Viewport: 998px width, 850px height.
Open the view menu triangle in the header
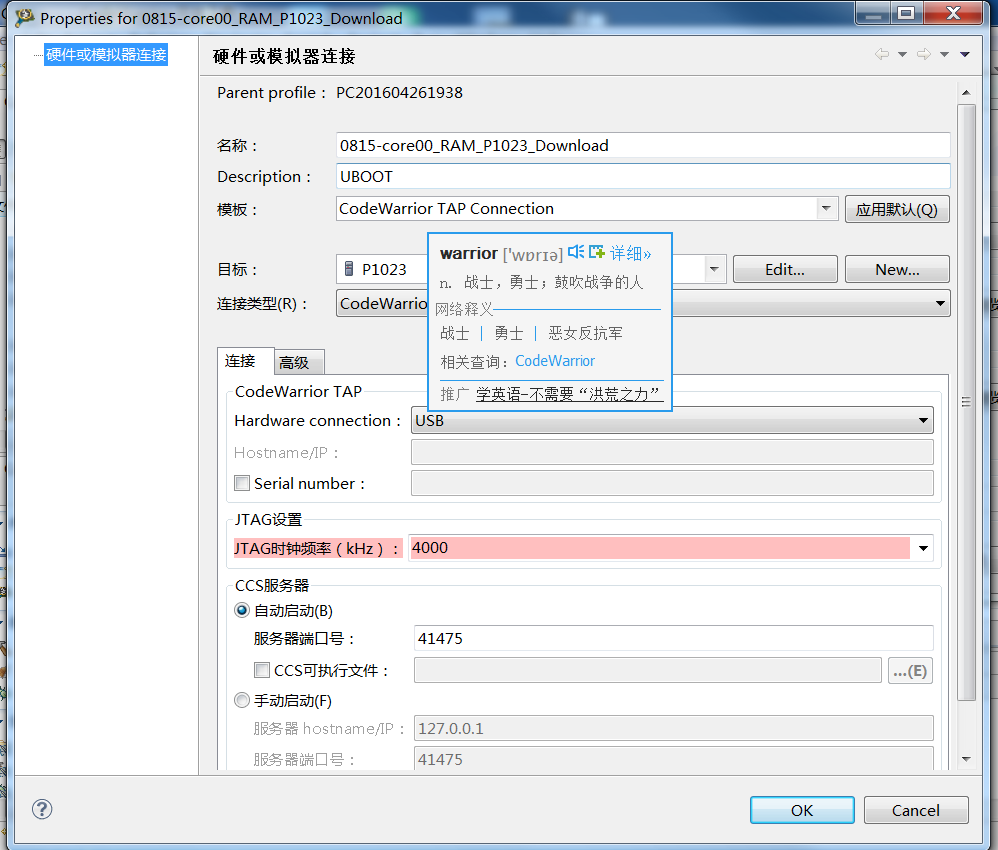pos(965,55)
